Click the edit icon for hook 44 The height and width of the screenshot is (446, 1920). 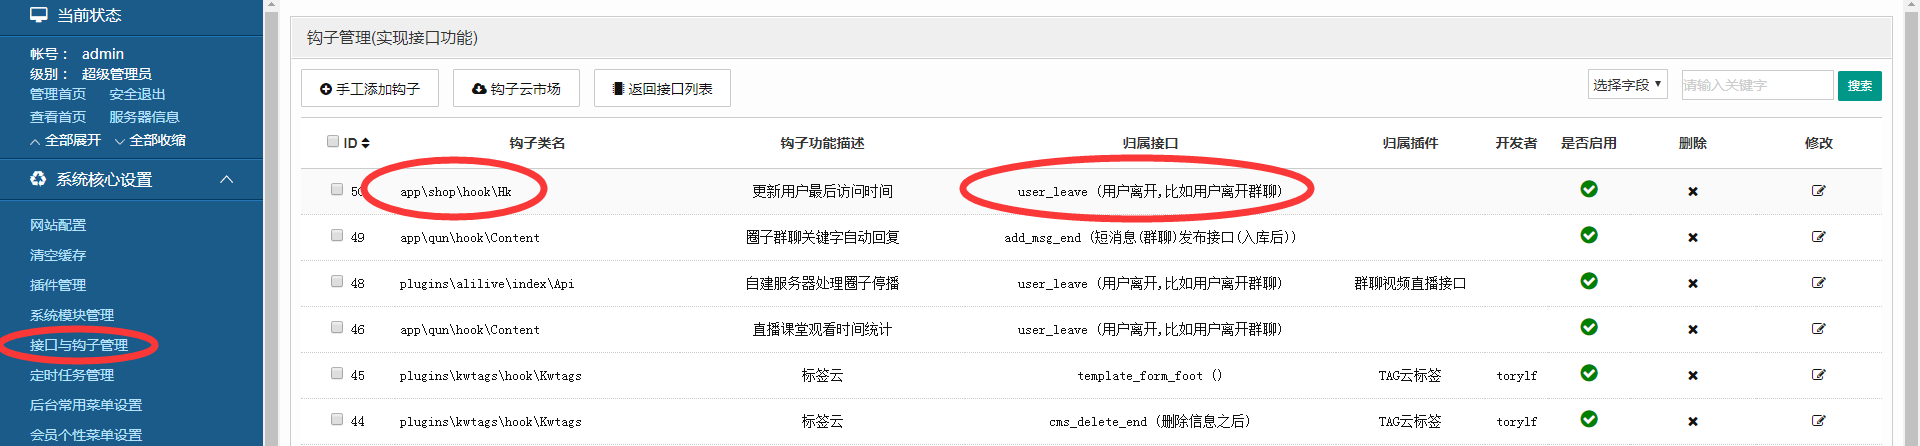click(1818, 421)
